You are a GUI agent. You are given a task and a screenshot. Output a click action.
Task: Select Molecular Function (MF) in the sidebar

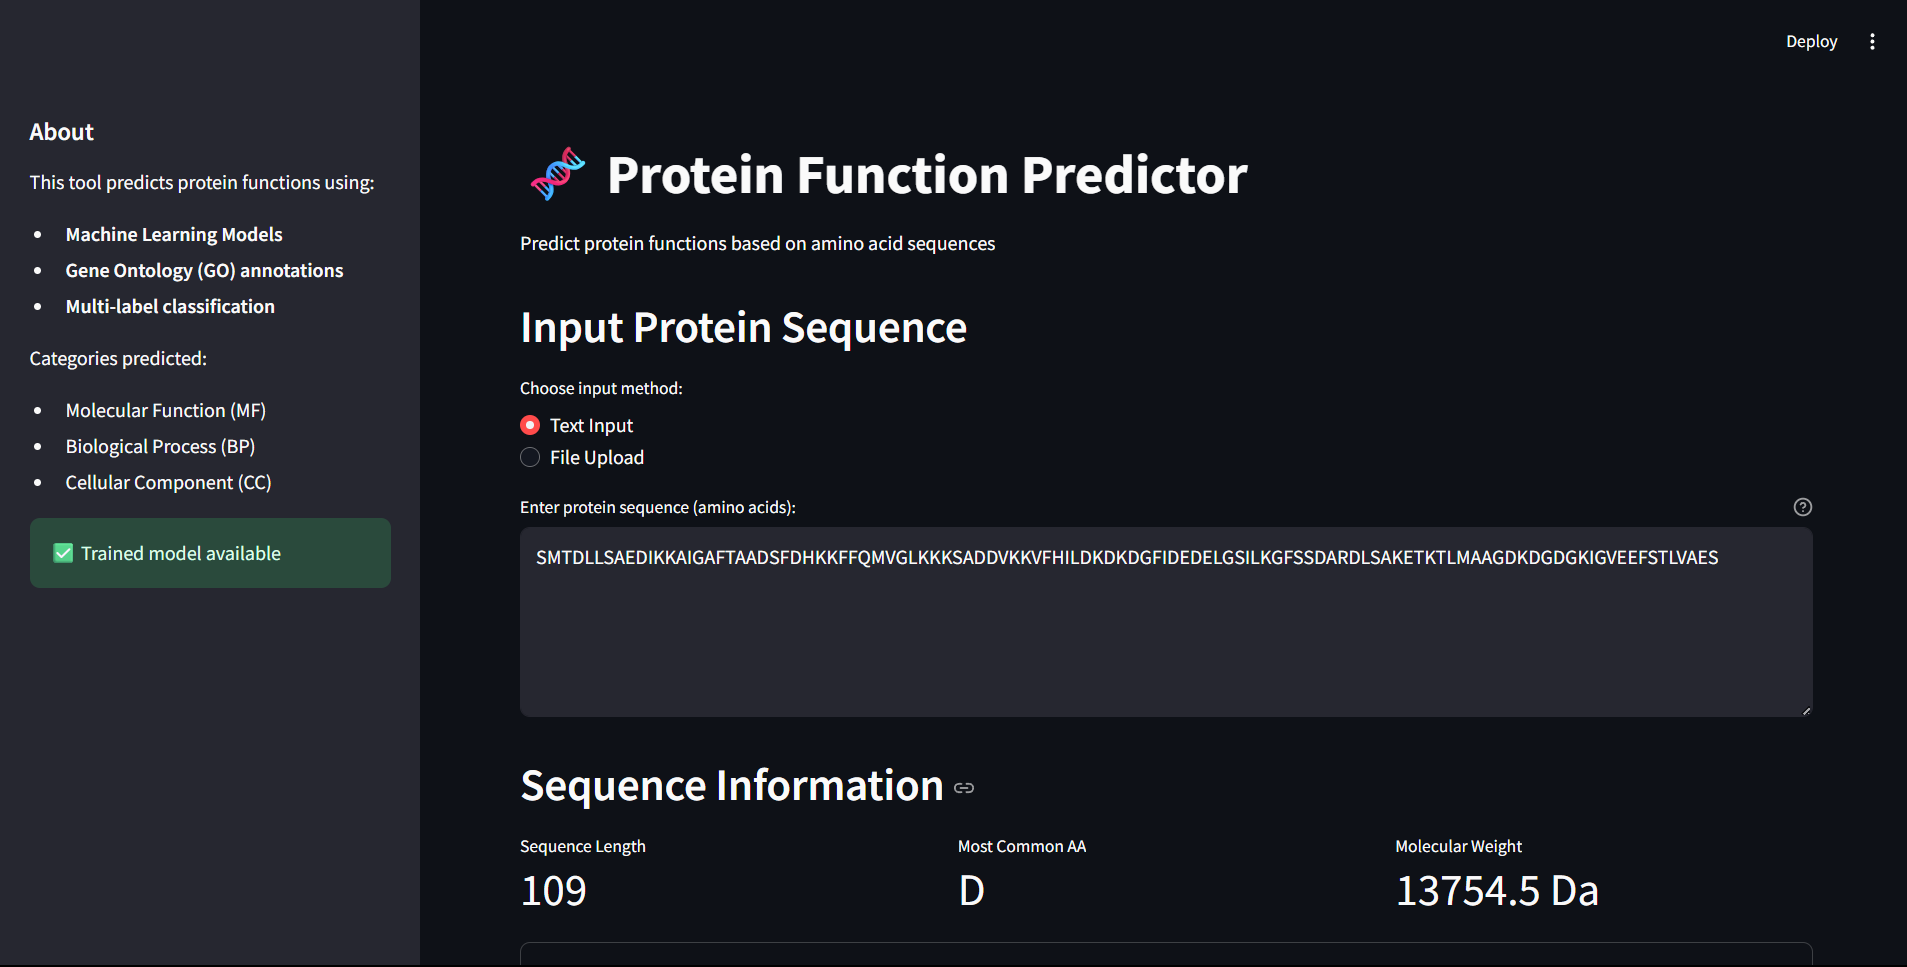click(165, 410)
